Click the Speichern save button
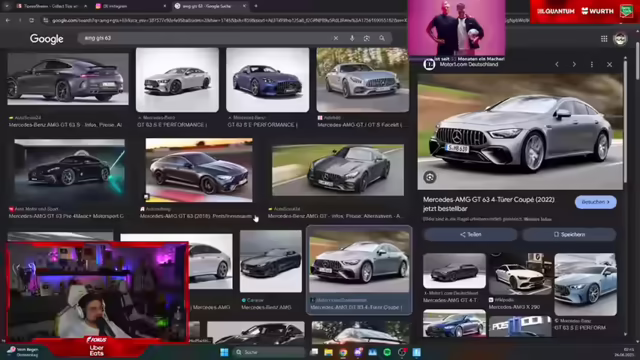The image size is (640, 360). click(569, 235)
